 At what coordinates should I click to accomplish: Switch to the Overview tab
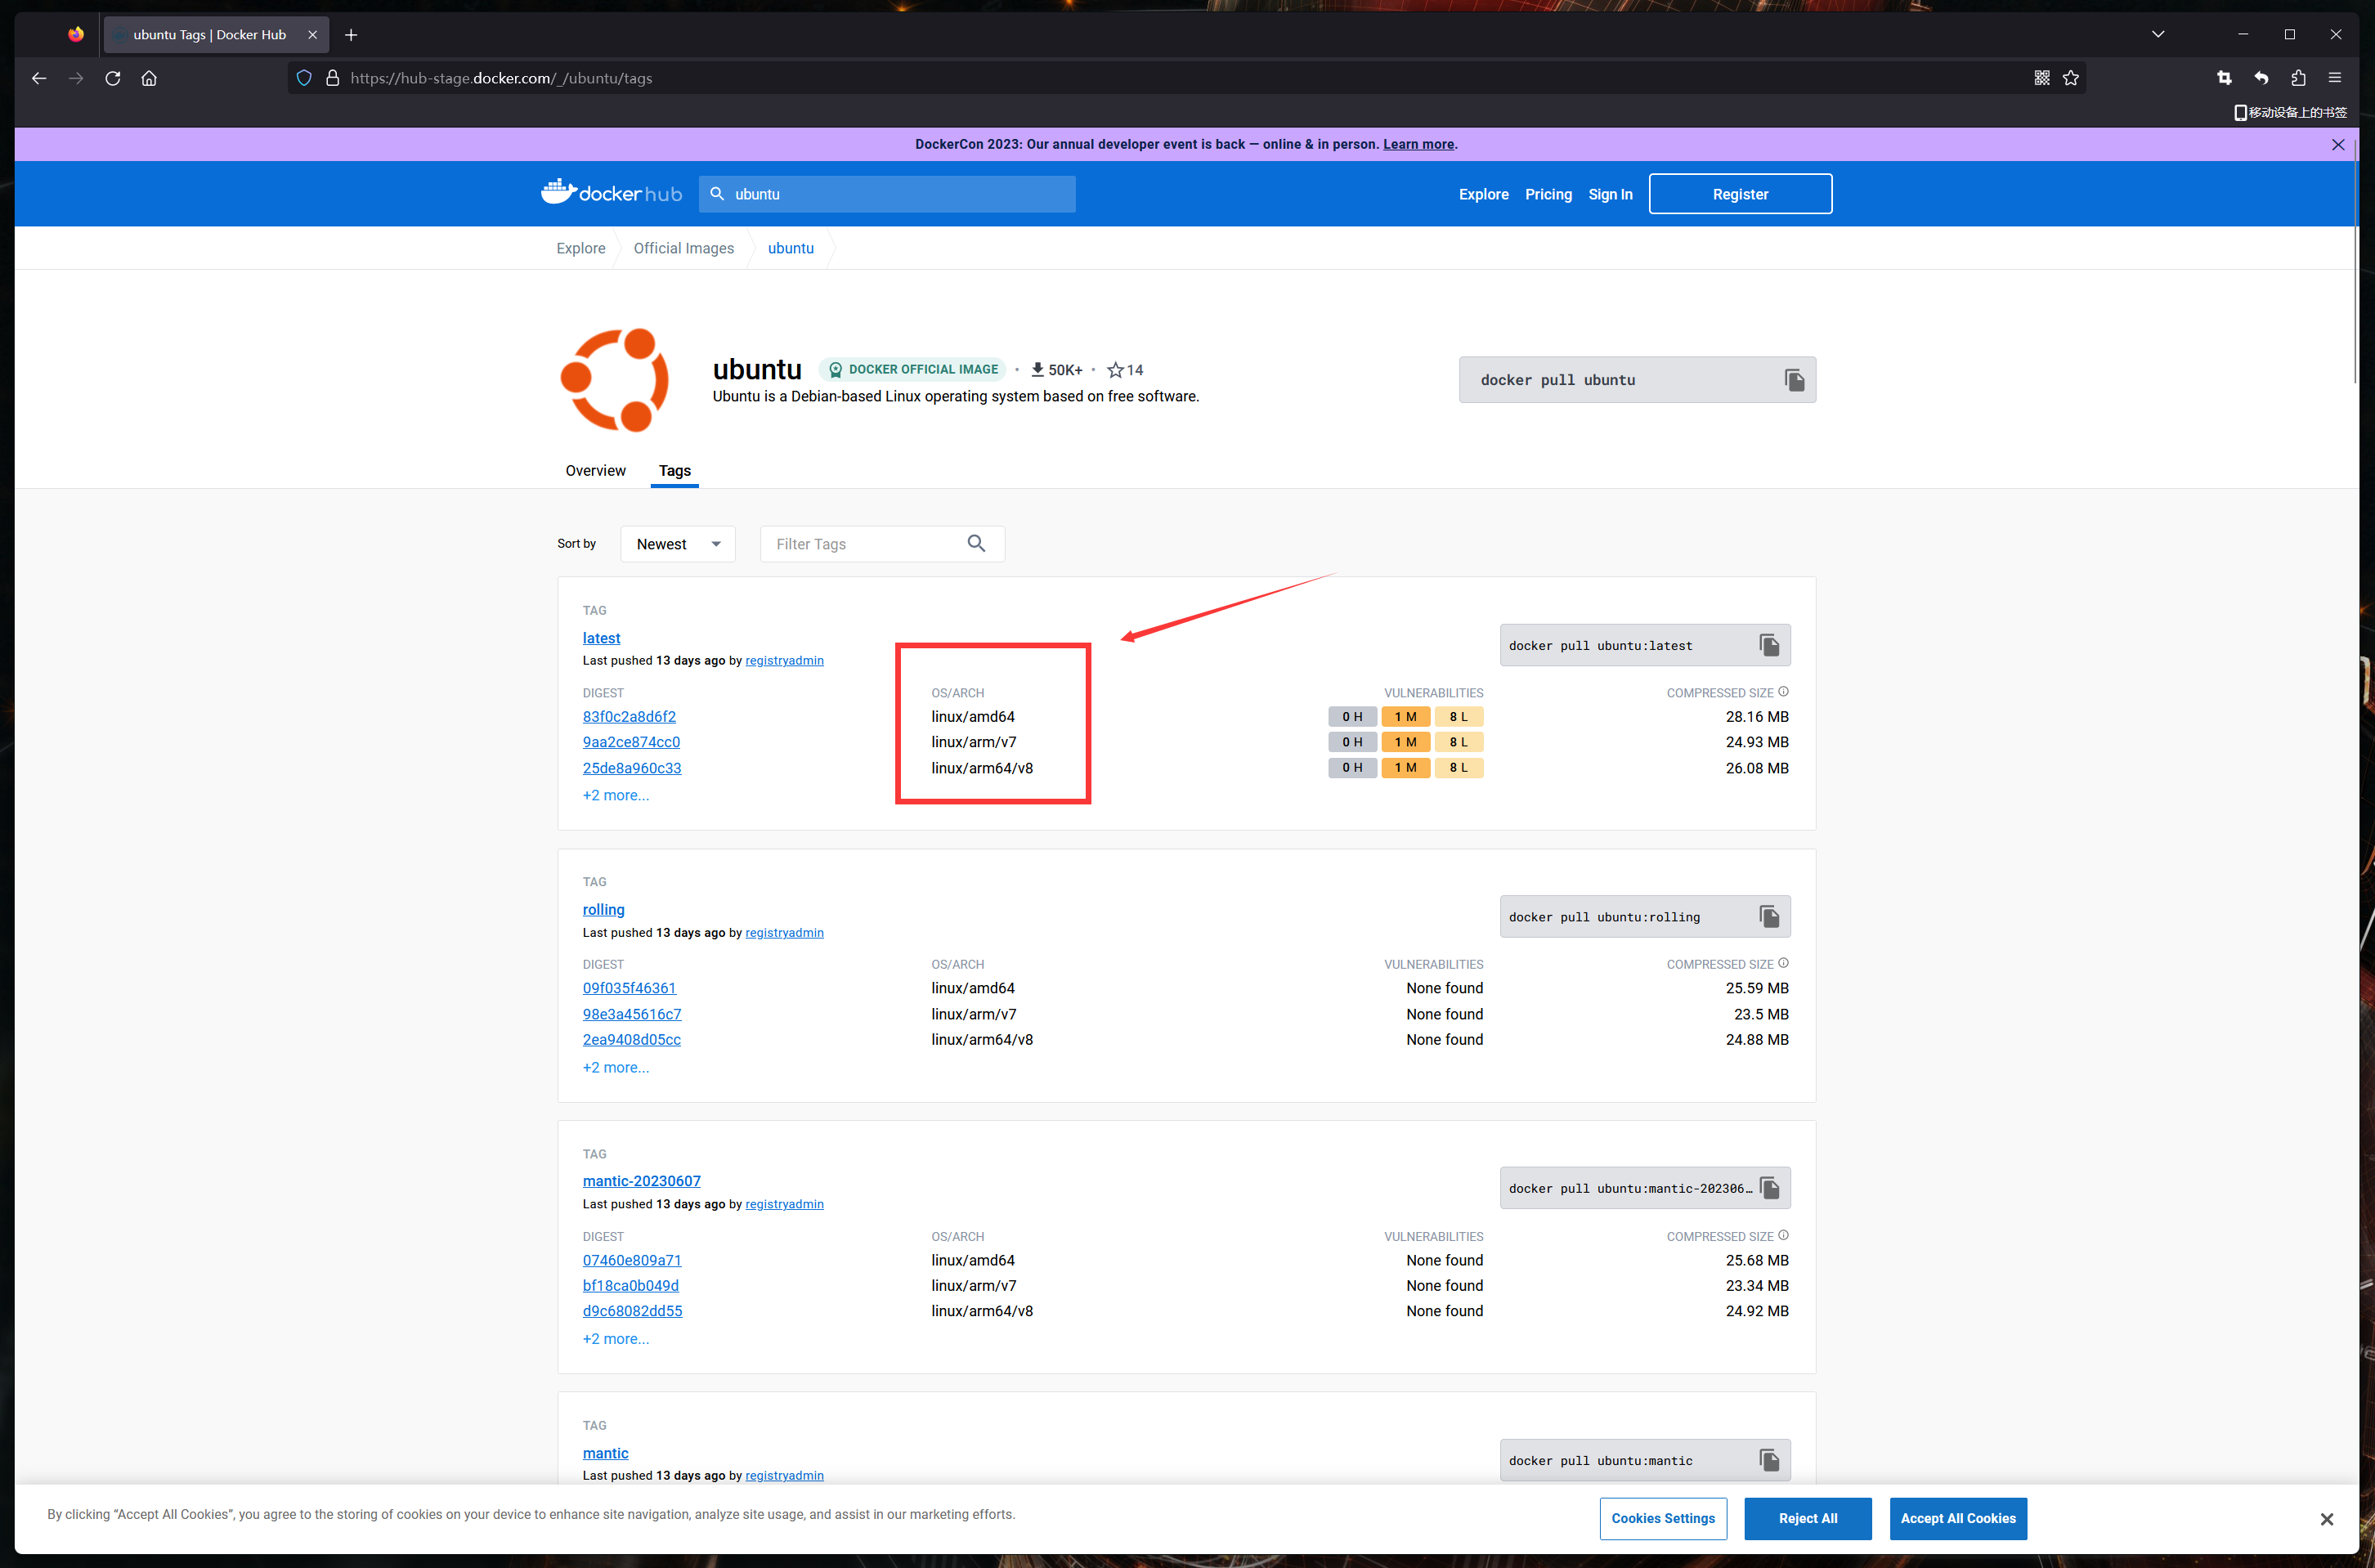595,470
